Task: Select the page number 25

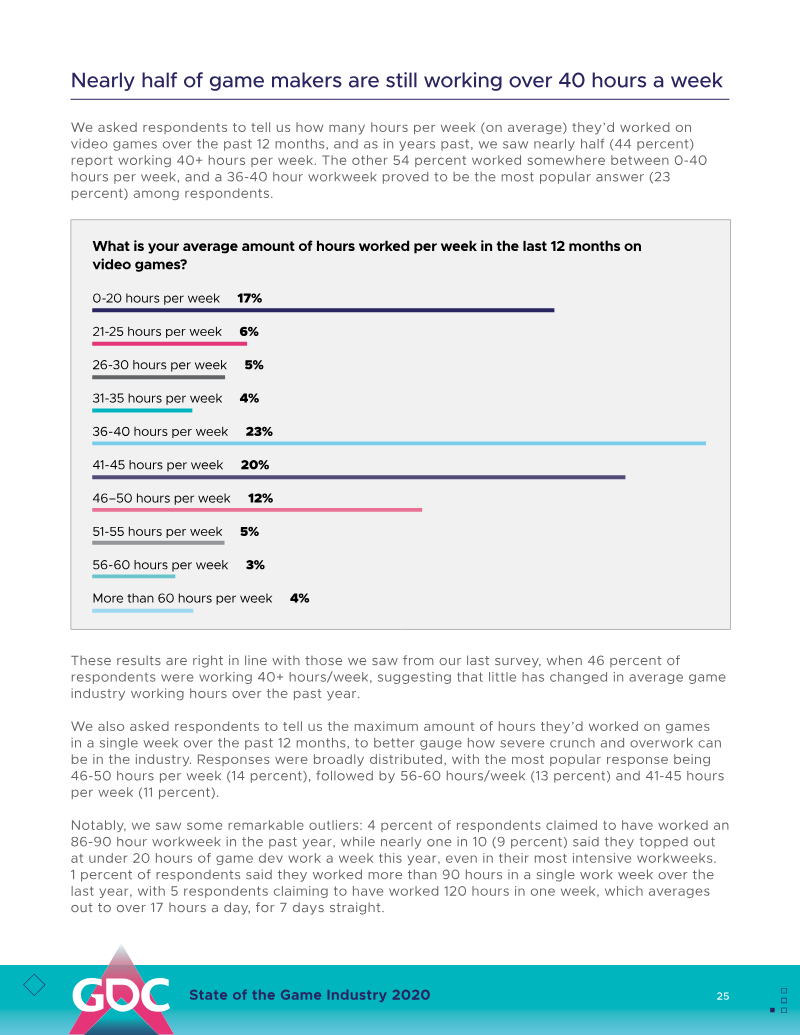Action: (722, 996)
